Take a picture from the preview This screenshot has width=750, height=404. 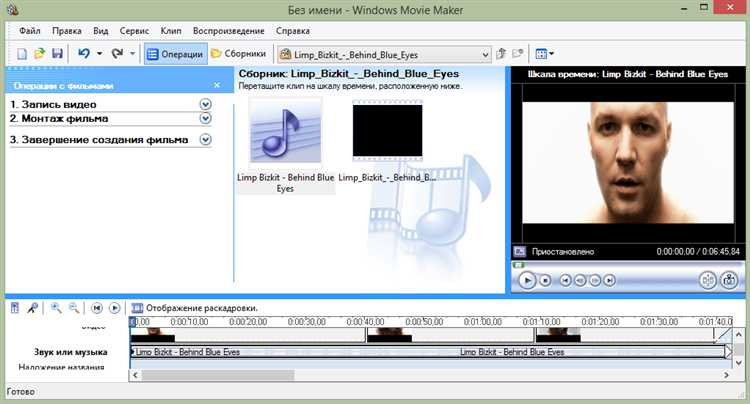tap(729, 280)
